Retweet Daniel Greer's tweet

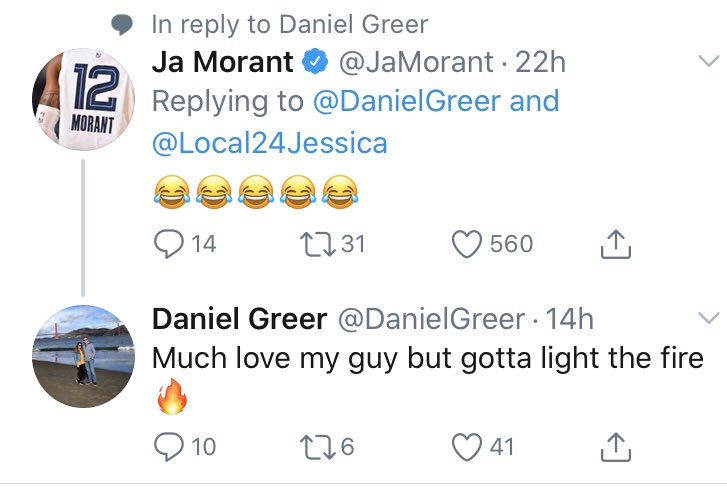(x=315, y=446)
